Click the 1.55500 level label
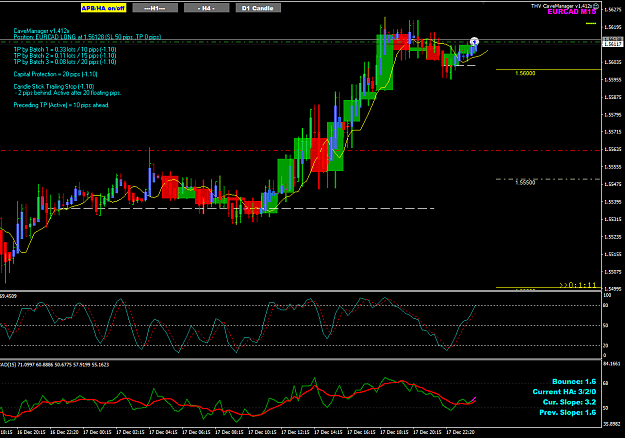Screen dimensions: 625x438 (x=525, y=183)
